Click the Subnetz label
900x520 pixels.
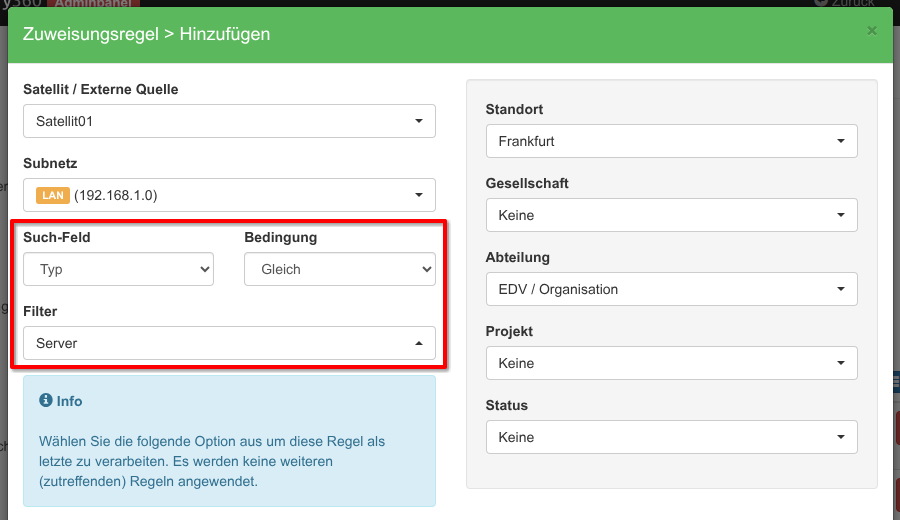[50, 163]
